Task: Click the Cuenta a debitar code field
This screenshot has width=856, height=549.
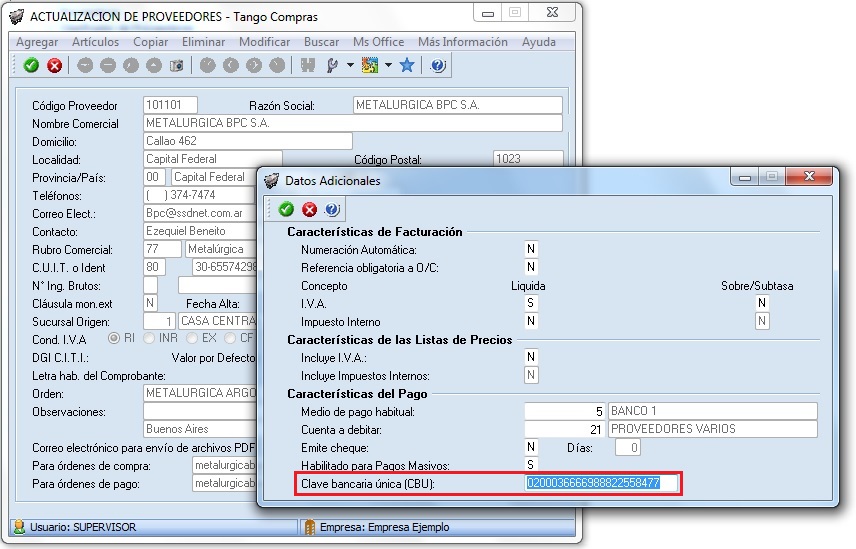Action: pyautogui.click(x=565, y=429)
